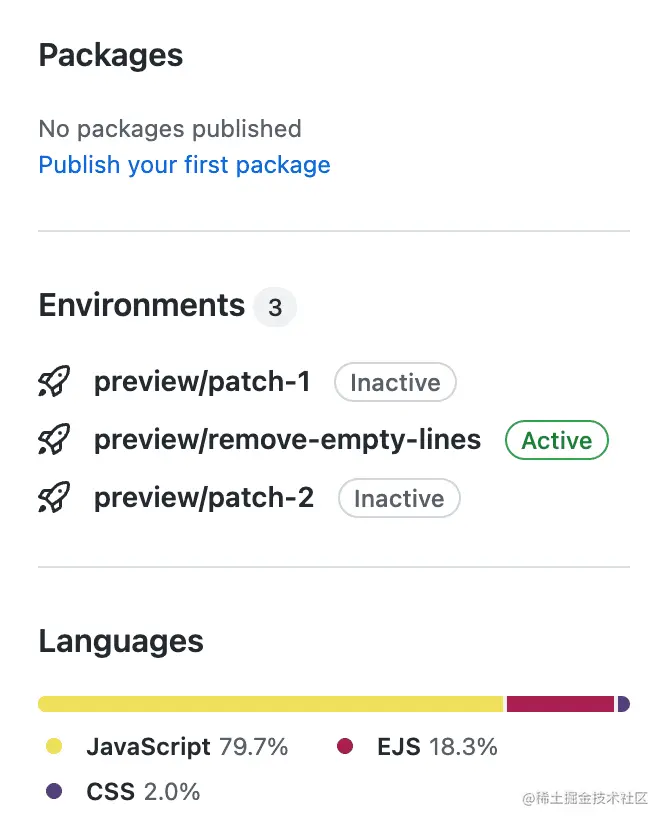
Task: Click the crimson EJS segment of language bar
Action: pyautogui.click(x=560, y=704)
